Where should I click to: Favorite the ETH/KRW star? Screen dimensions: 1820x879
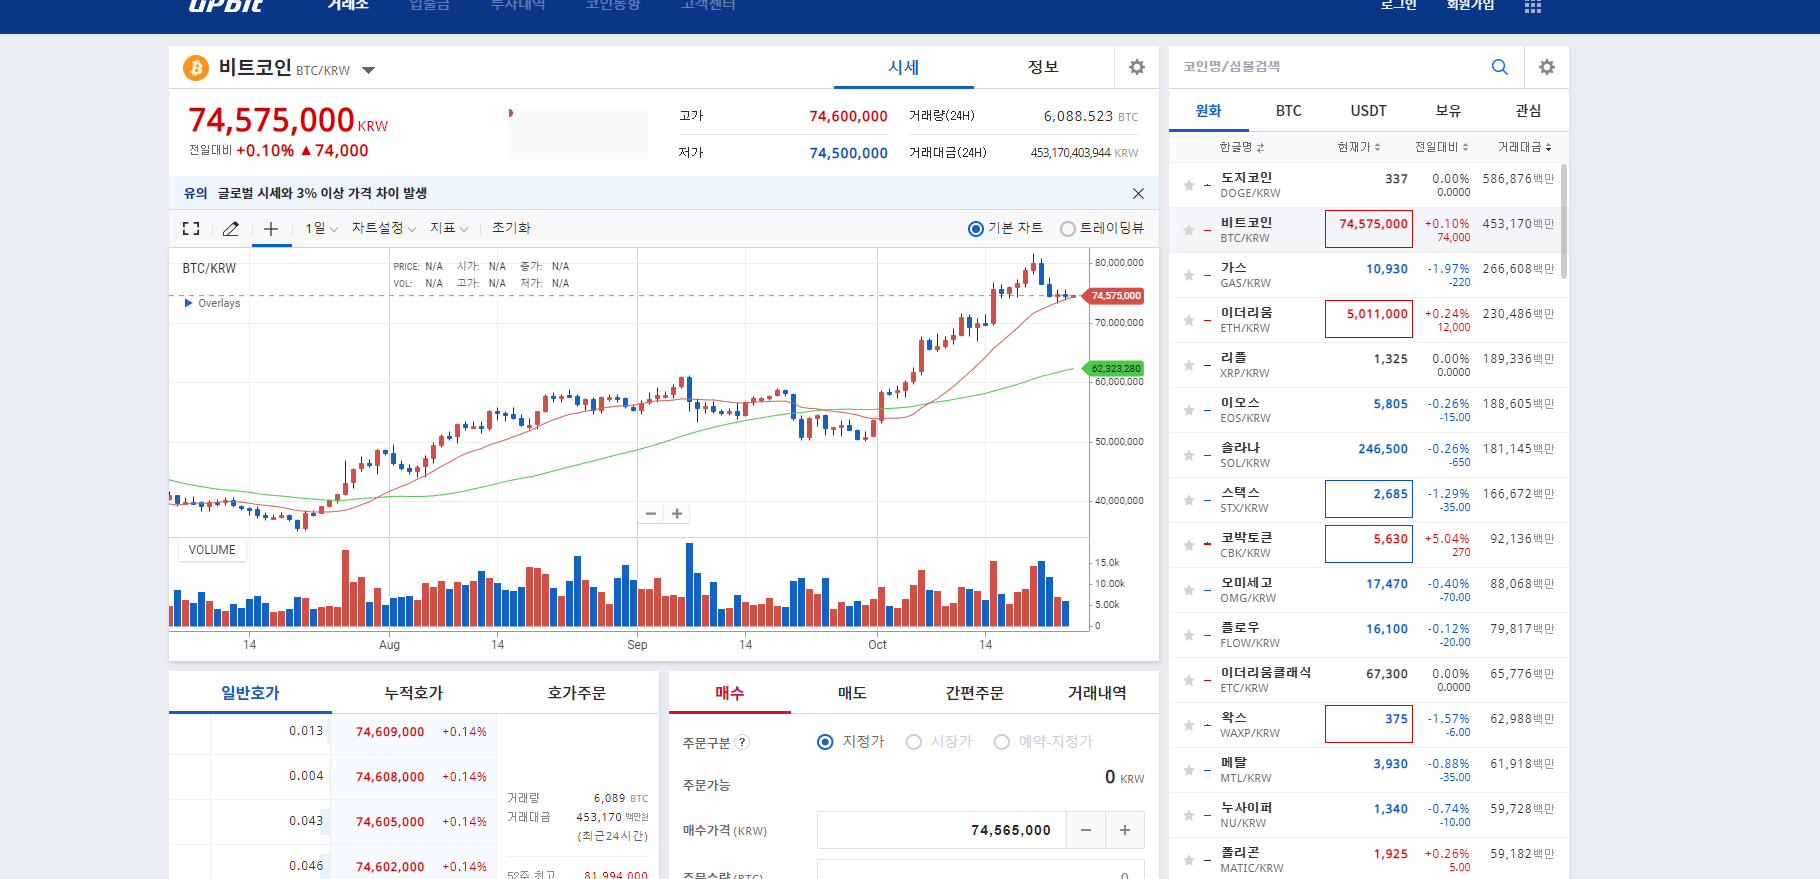coord(1189,320)
